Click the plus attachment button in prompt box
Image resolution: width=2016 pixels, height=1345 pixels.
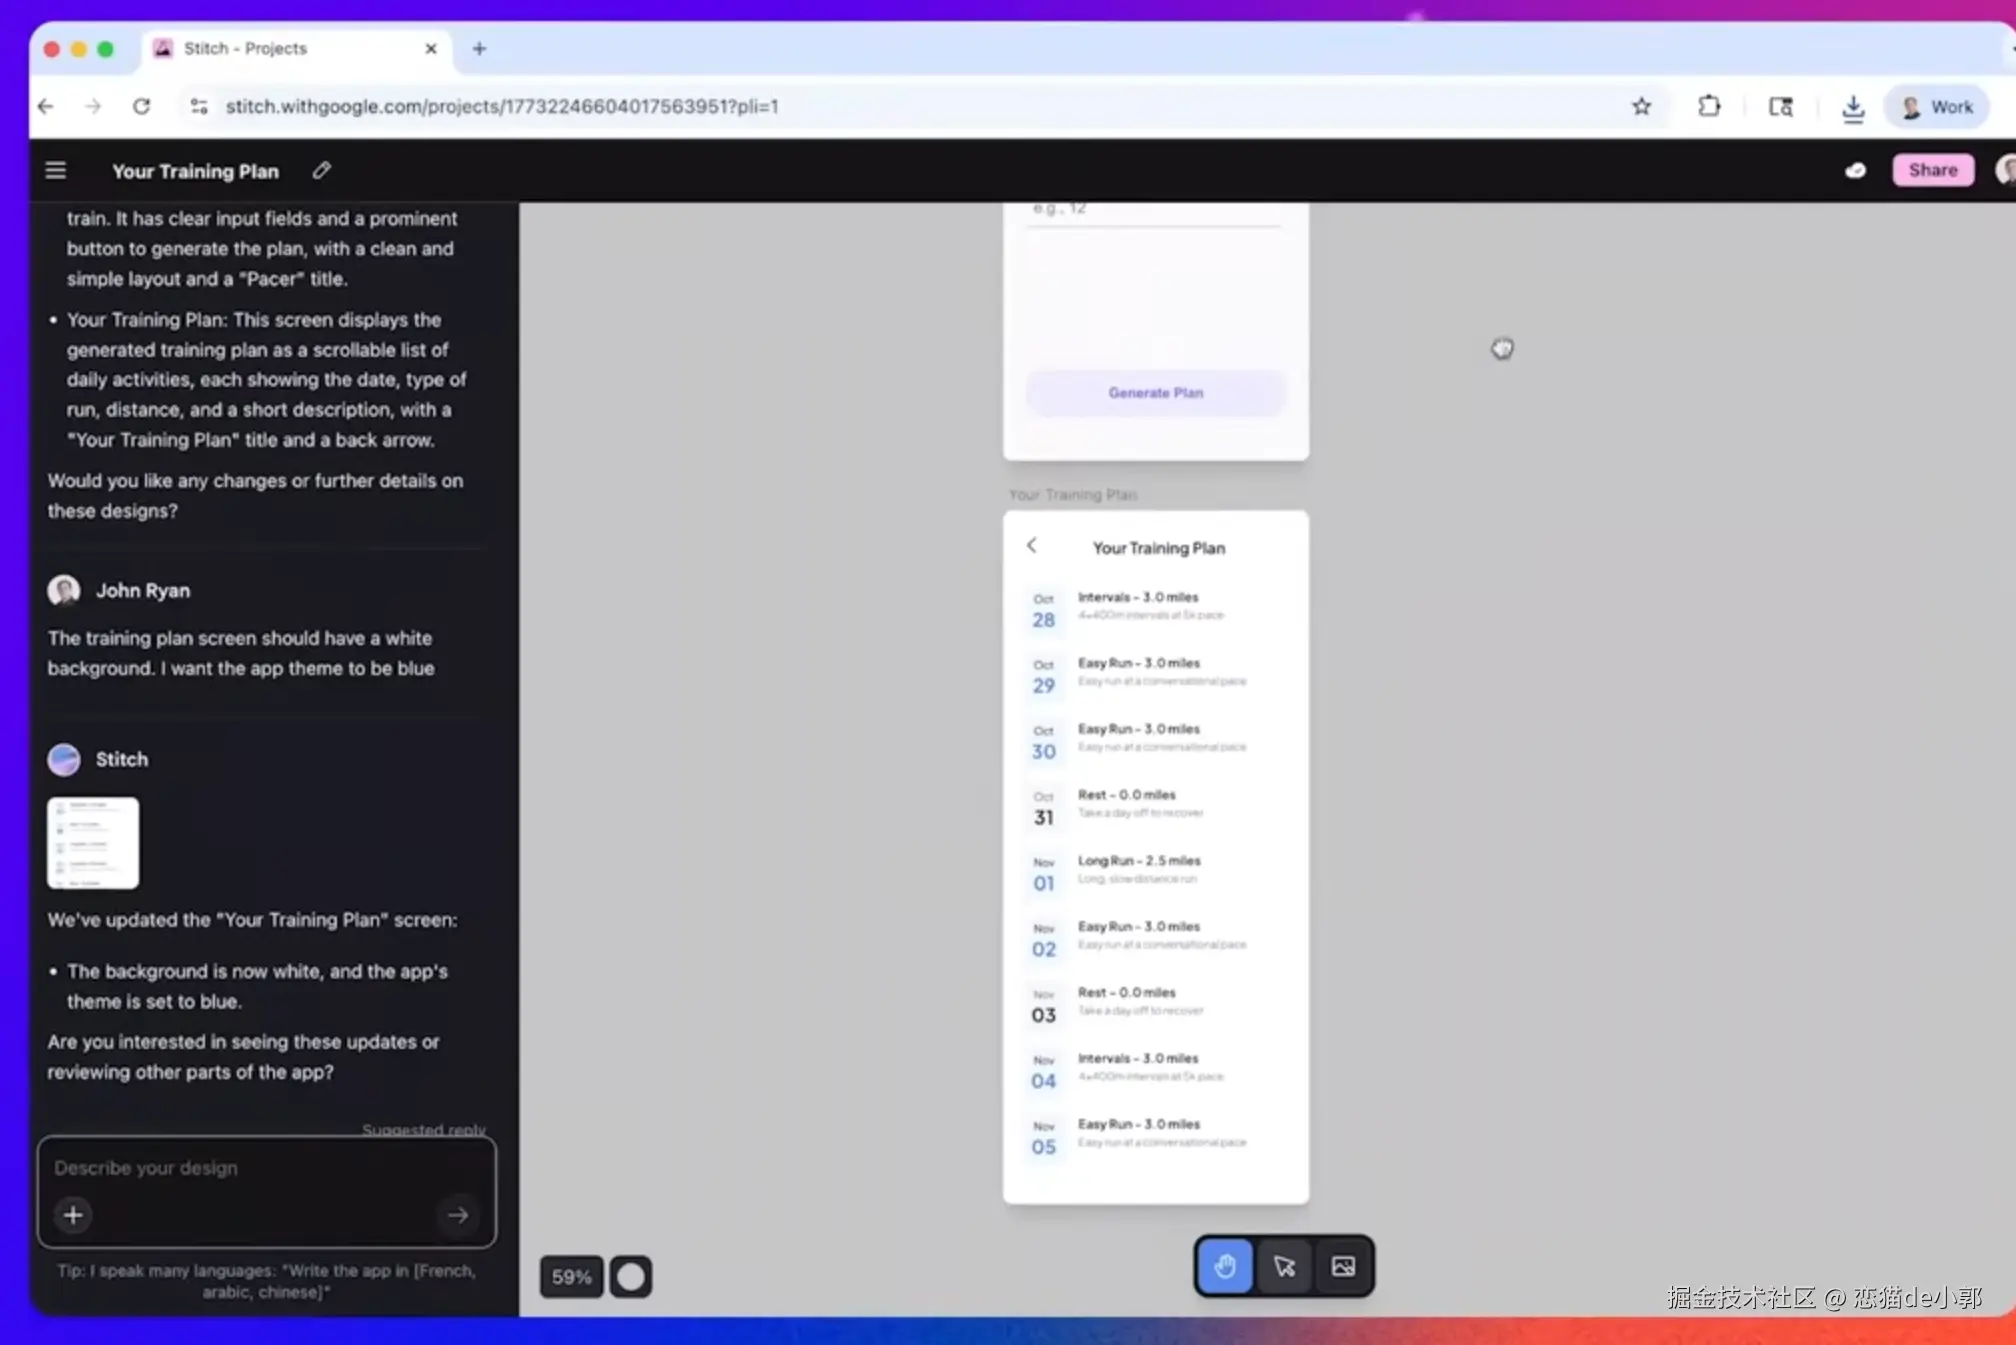(73, 1215)
